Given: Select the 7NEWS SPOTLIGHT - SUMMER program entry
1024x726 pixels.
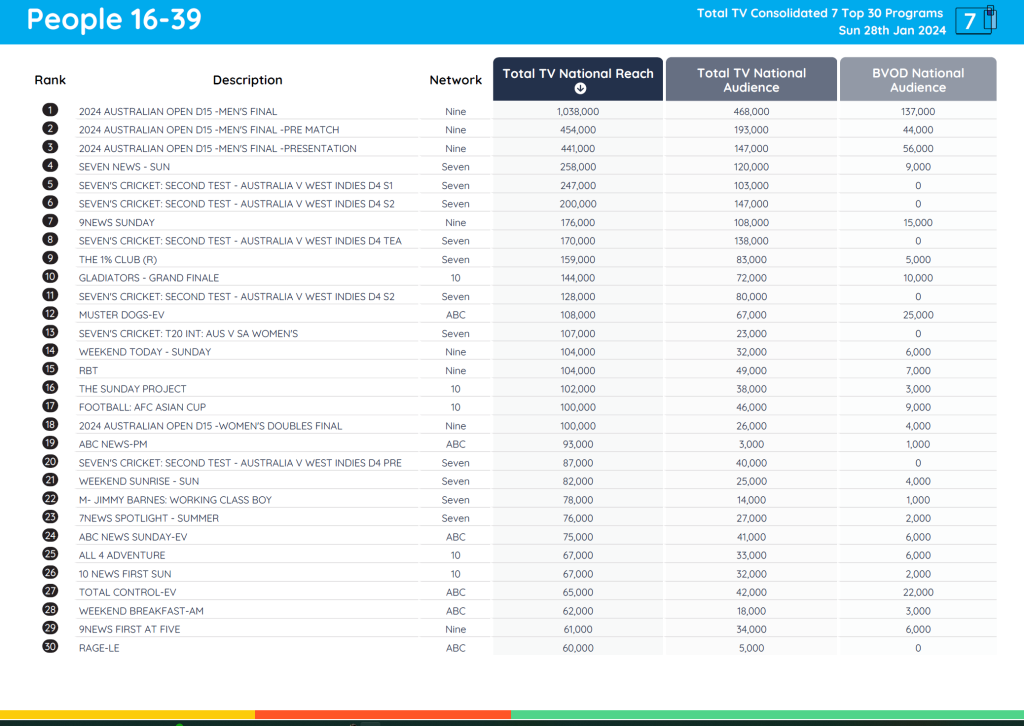Looking at the screenshot, I should click(x=148, y=518).
